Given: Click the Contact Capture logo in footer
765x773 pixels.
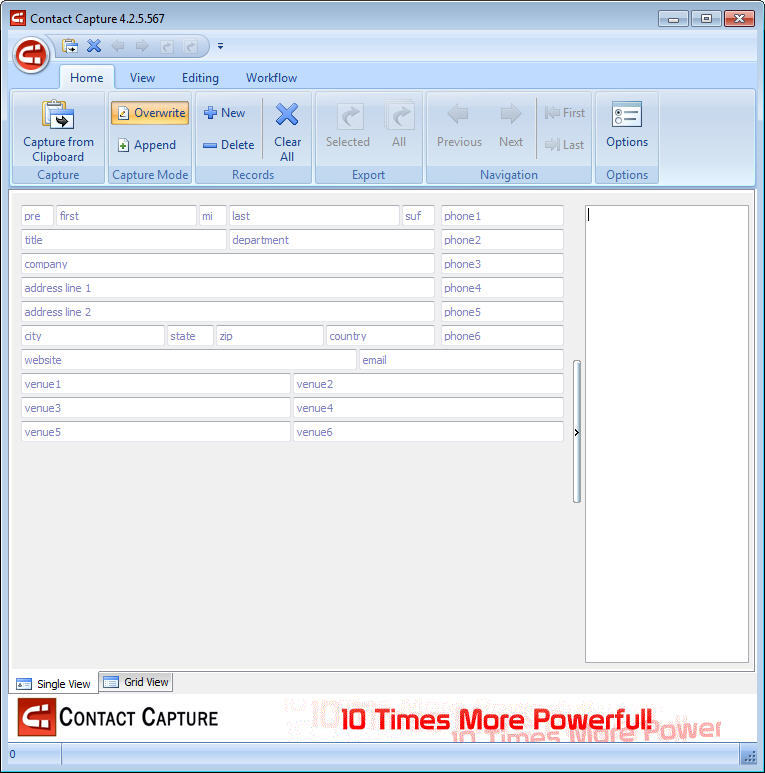Looking at the screenshot, I should coord(118,717).
